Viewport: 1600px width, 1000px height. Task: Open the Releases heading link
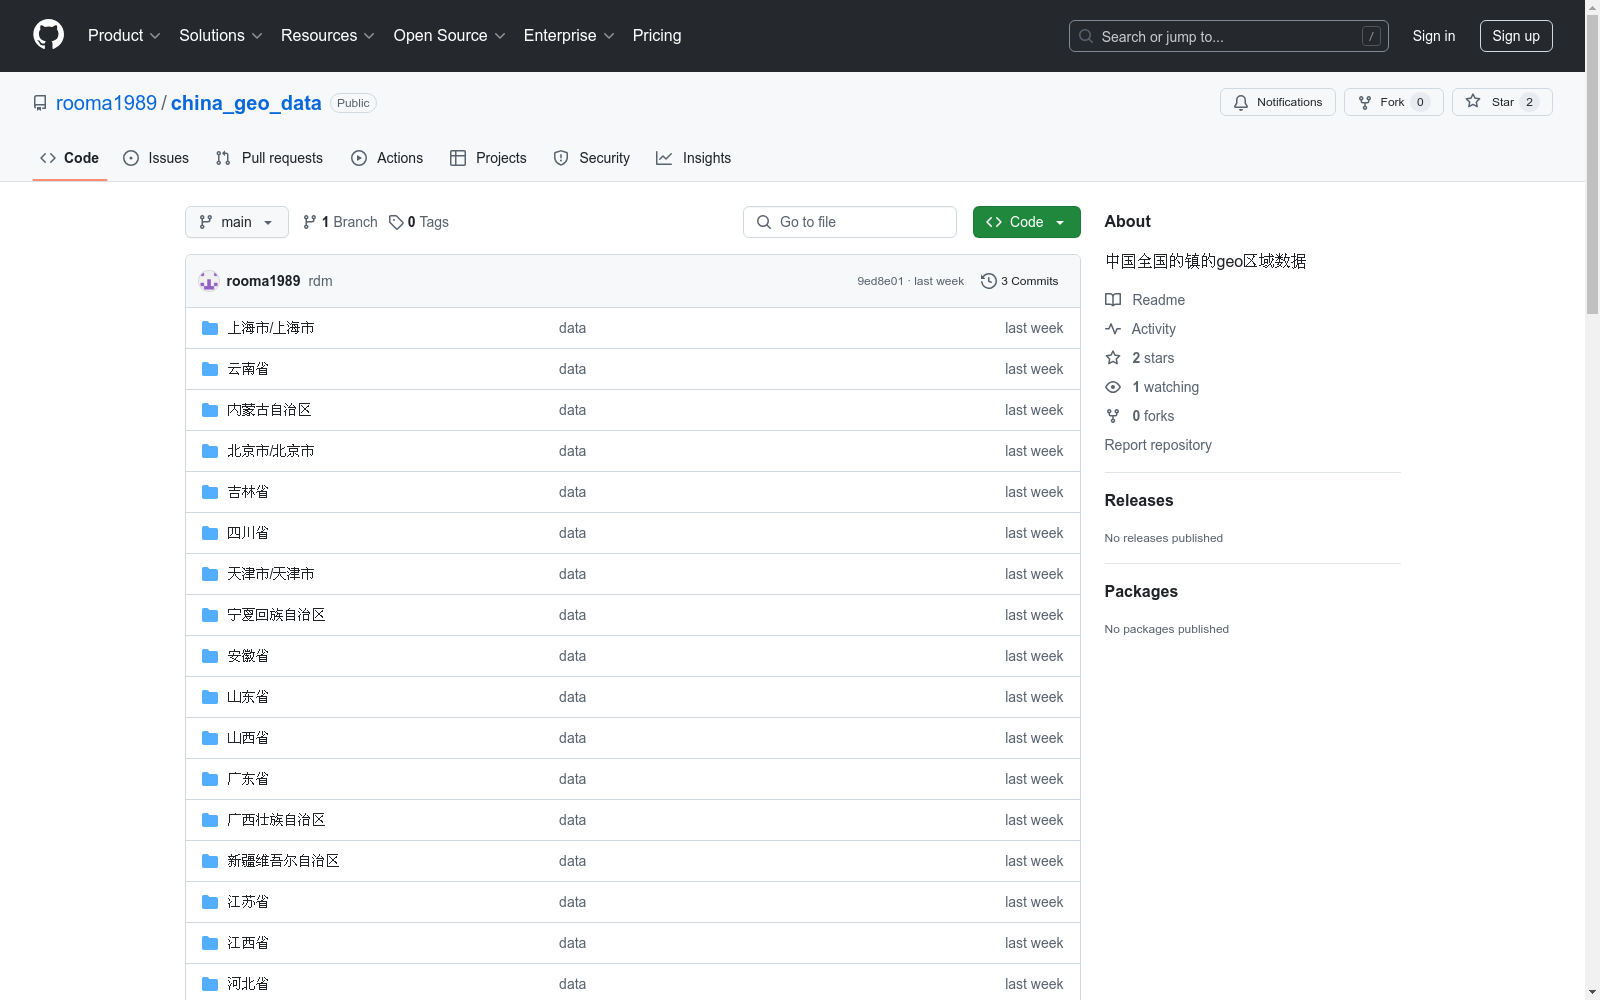1139,500
